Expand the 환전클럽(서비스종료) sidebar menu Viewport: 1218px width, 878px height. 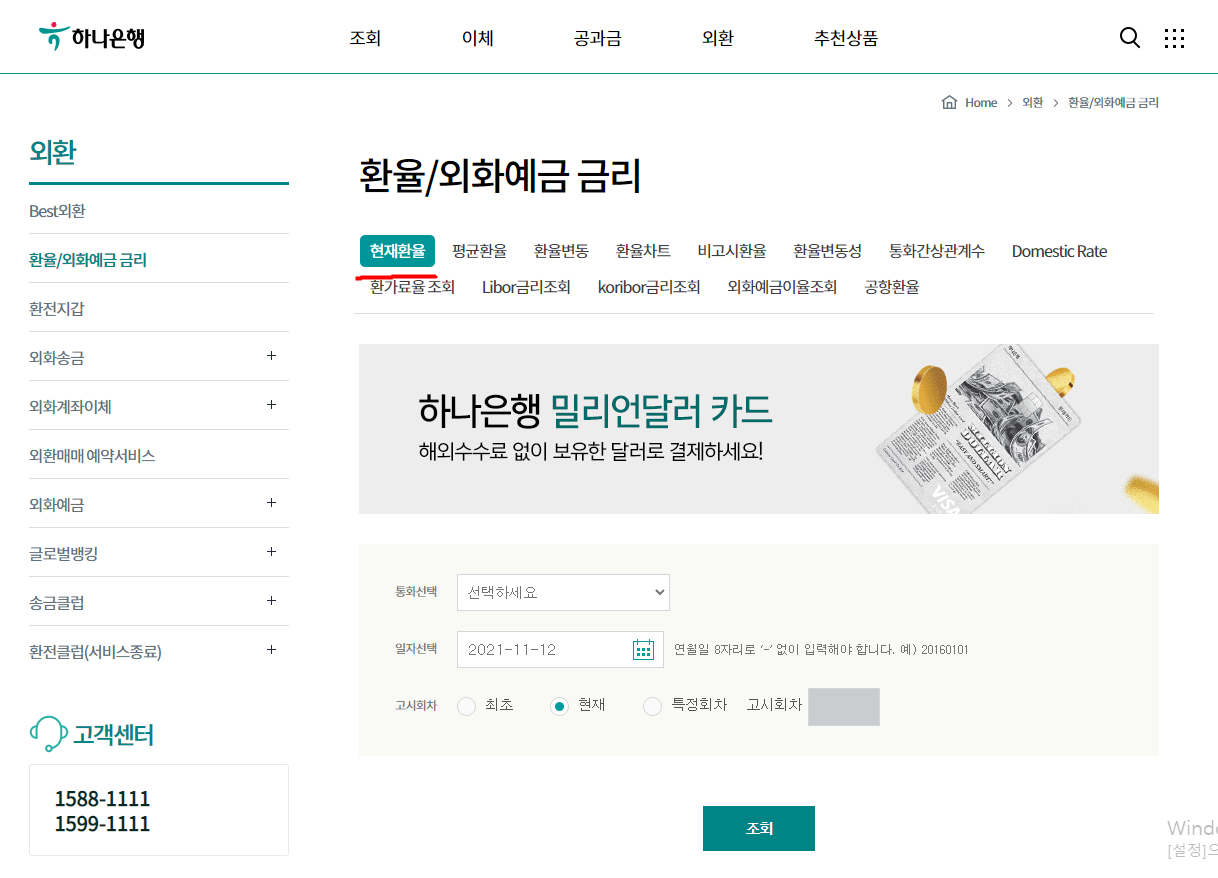[271, 650]
